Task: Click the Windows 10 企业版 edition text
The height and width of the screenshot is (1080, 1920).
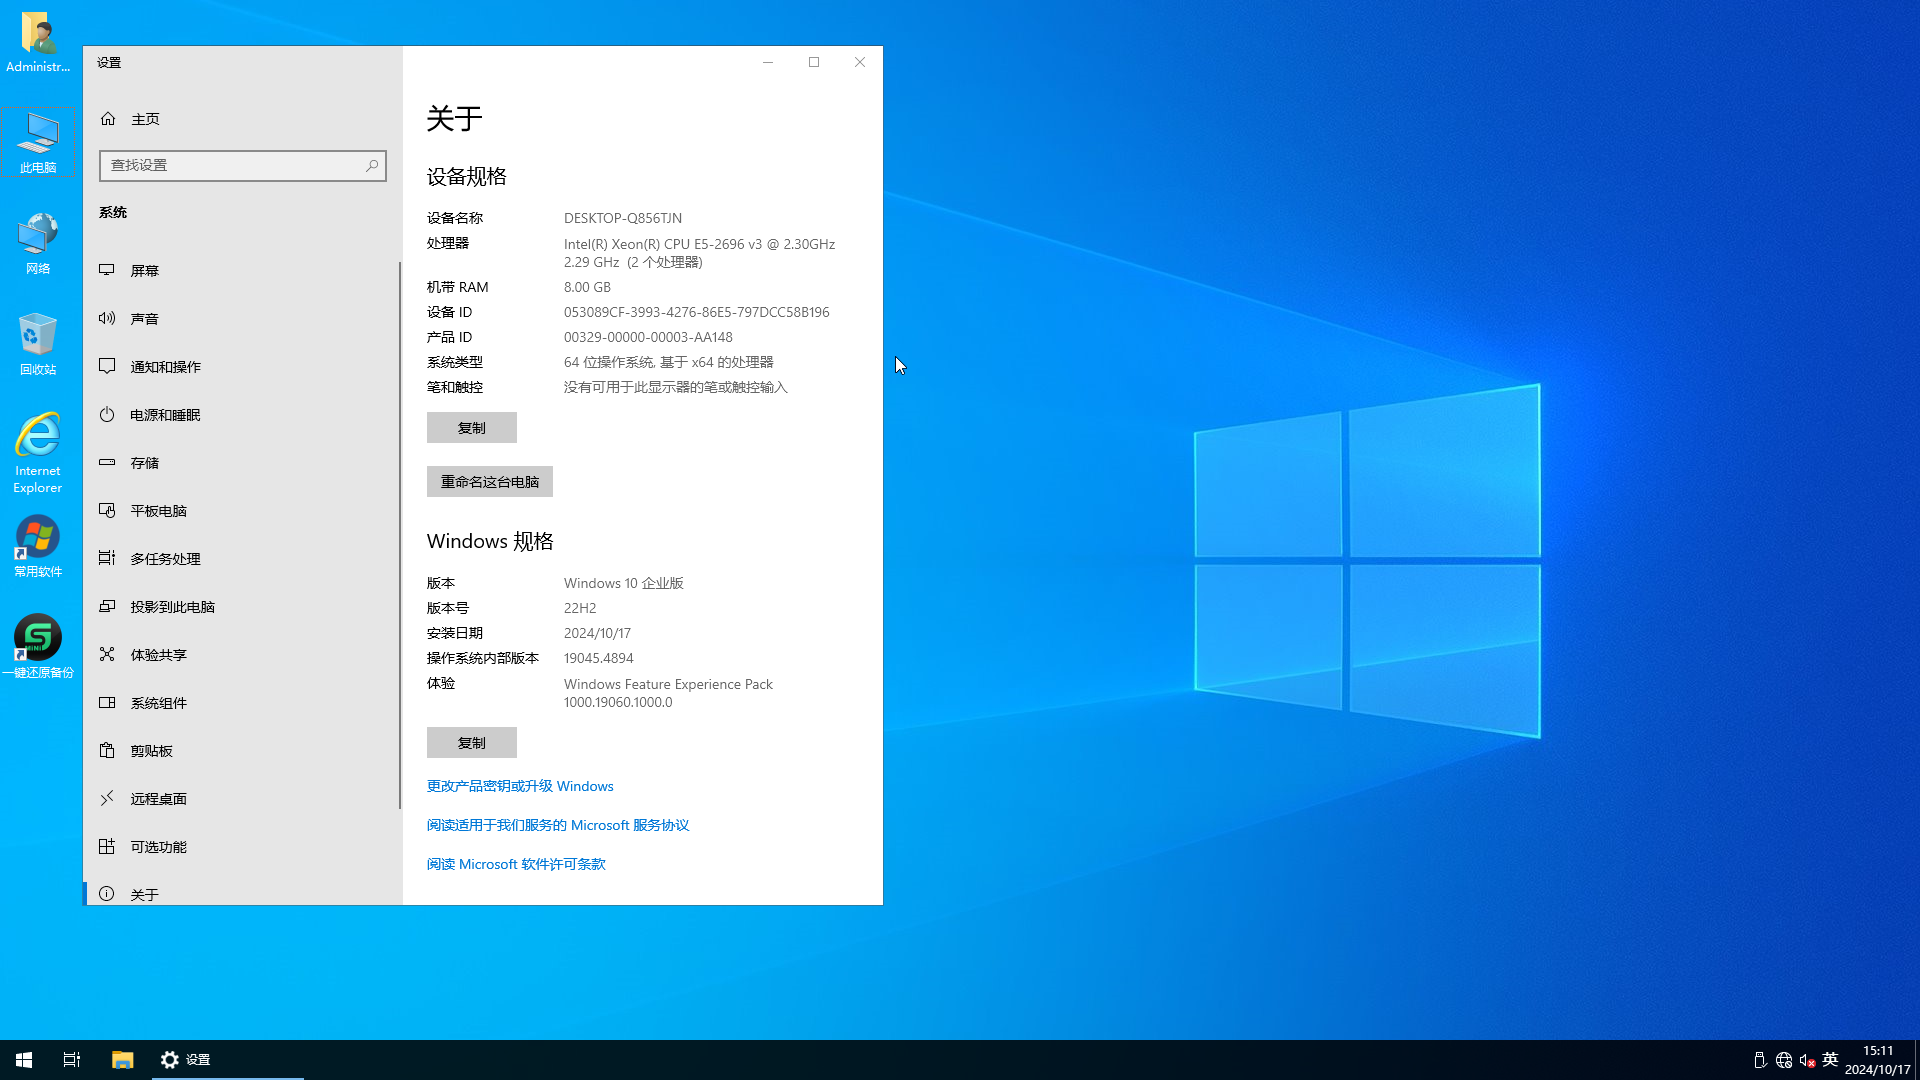Action: point(624,583)
